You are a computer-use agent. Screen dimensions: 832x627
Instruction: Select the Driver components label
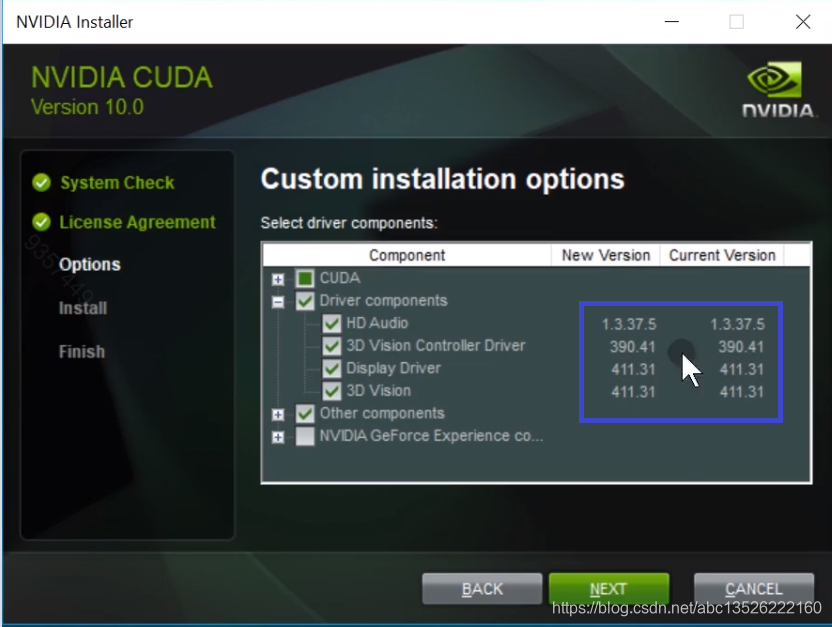(383, 301)
